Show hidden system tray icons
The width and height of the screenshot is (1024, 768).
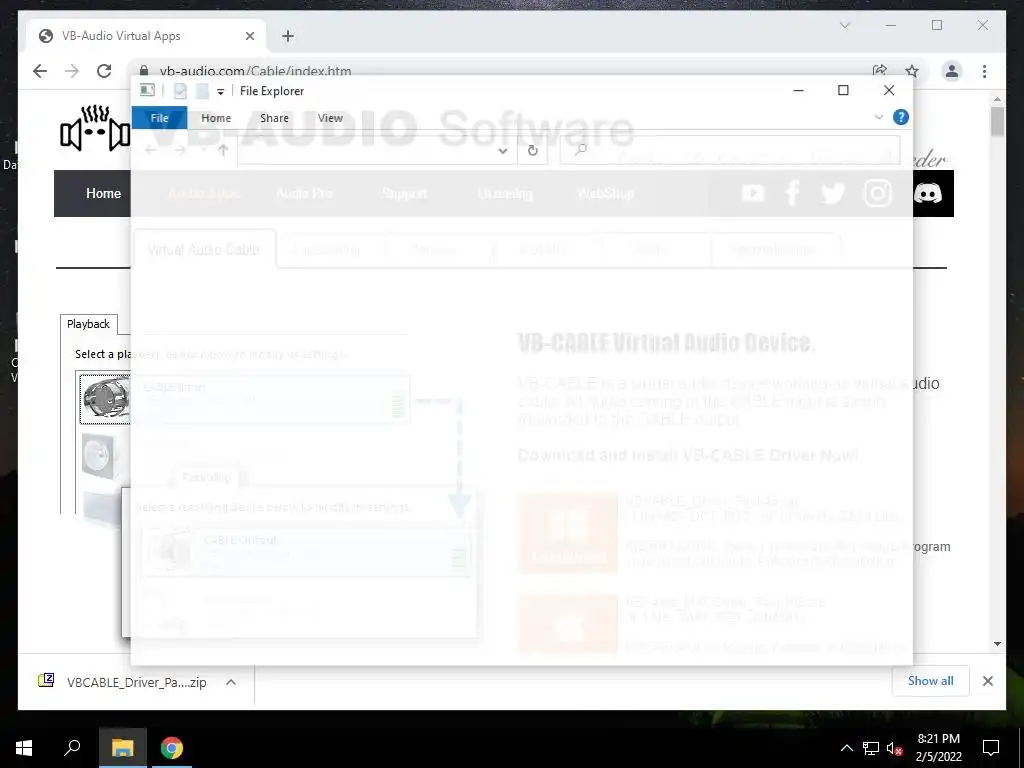(846, 748)
